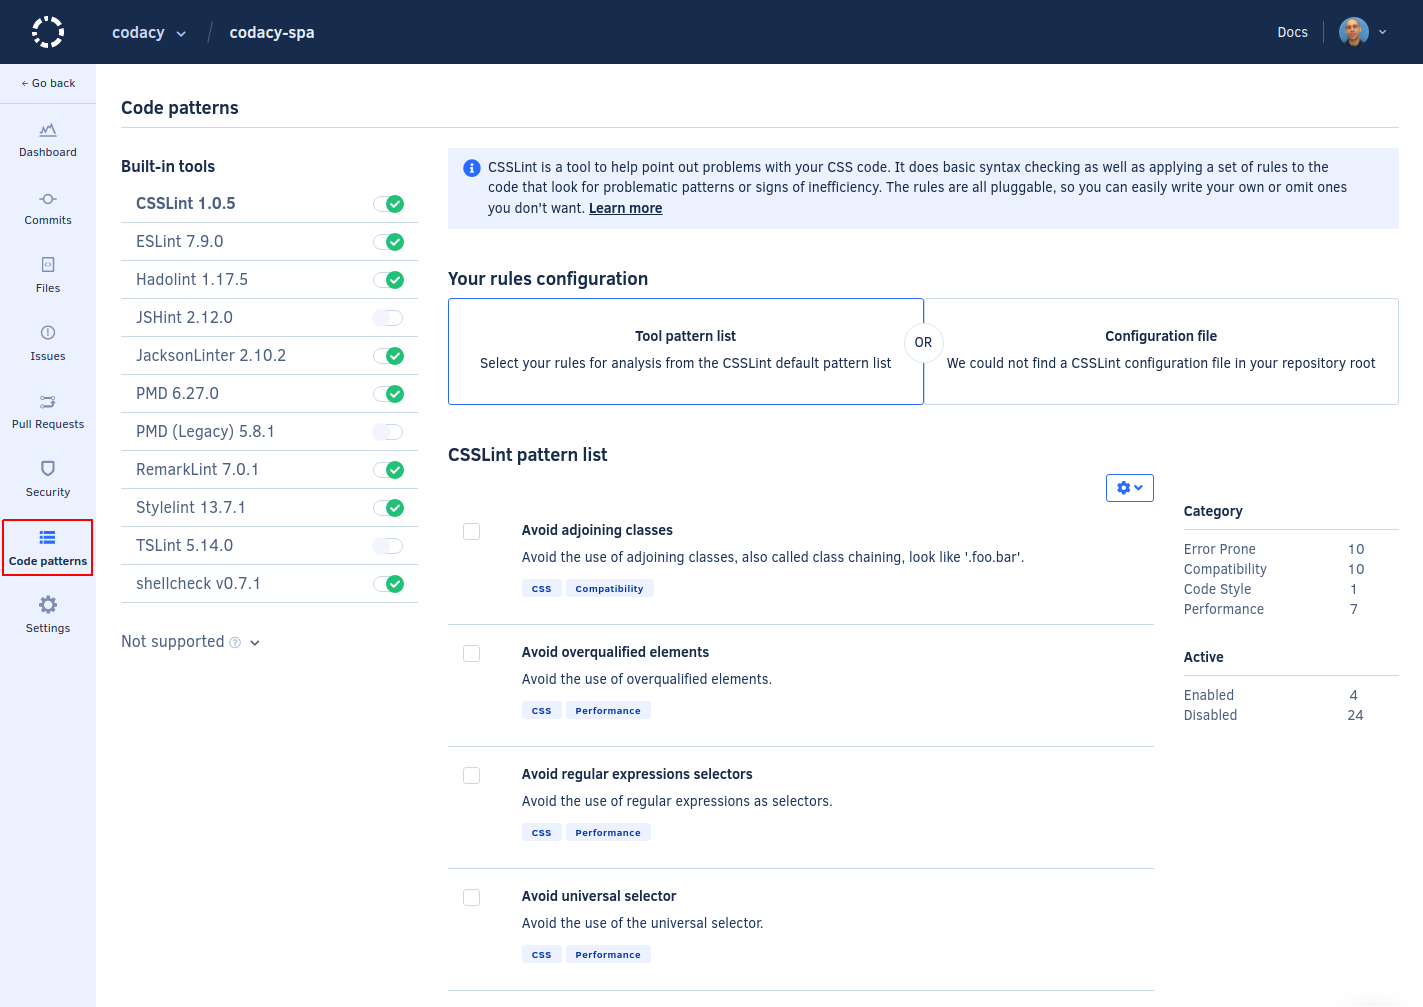The width and height of the screenshot is (1423, 1007).
Task: Open the user account dropdown arrow
Action: [x=1382, y=32]
